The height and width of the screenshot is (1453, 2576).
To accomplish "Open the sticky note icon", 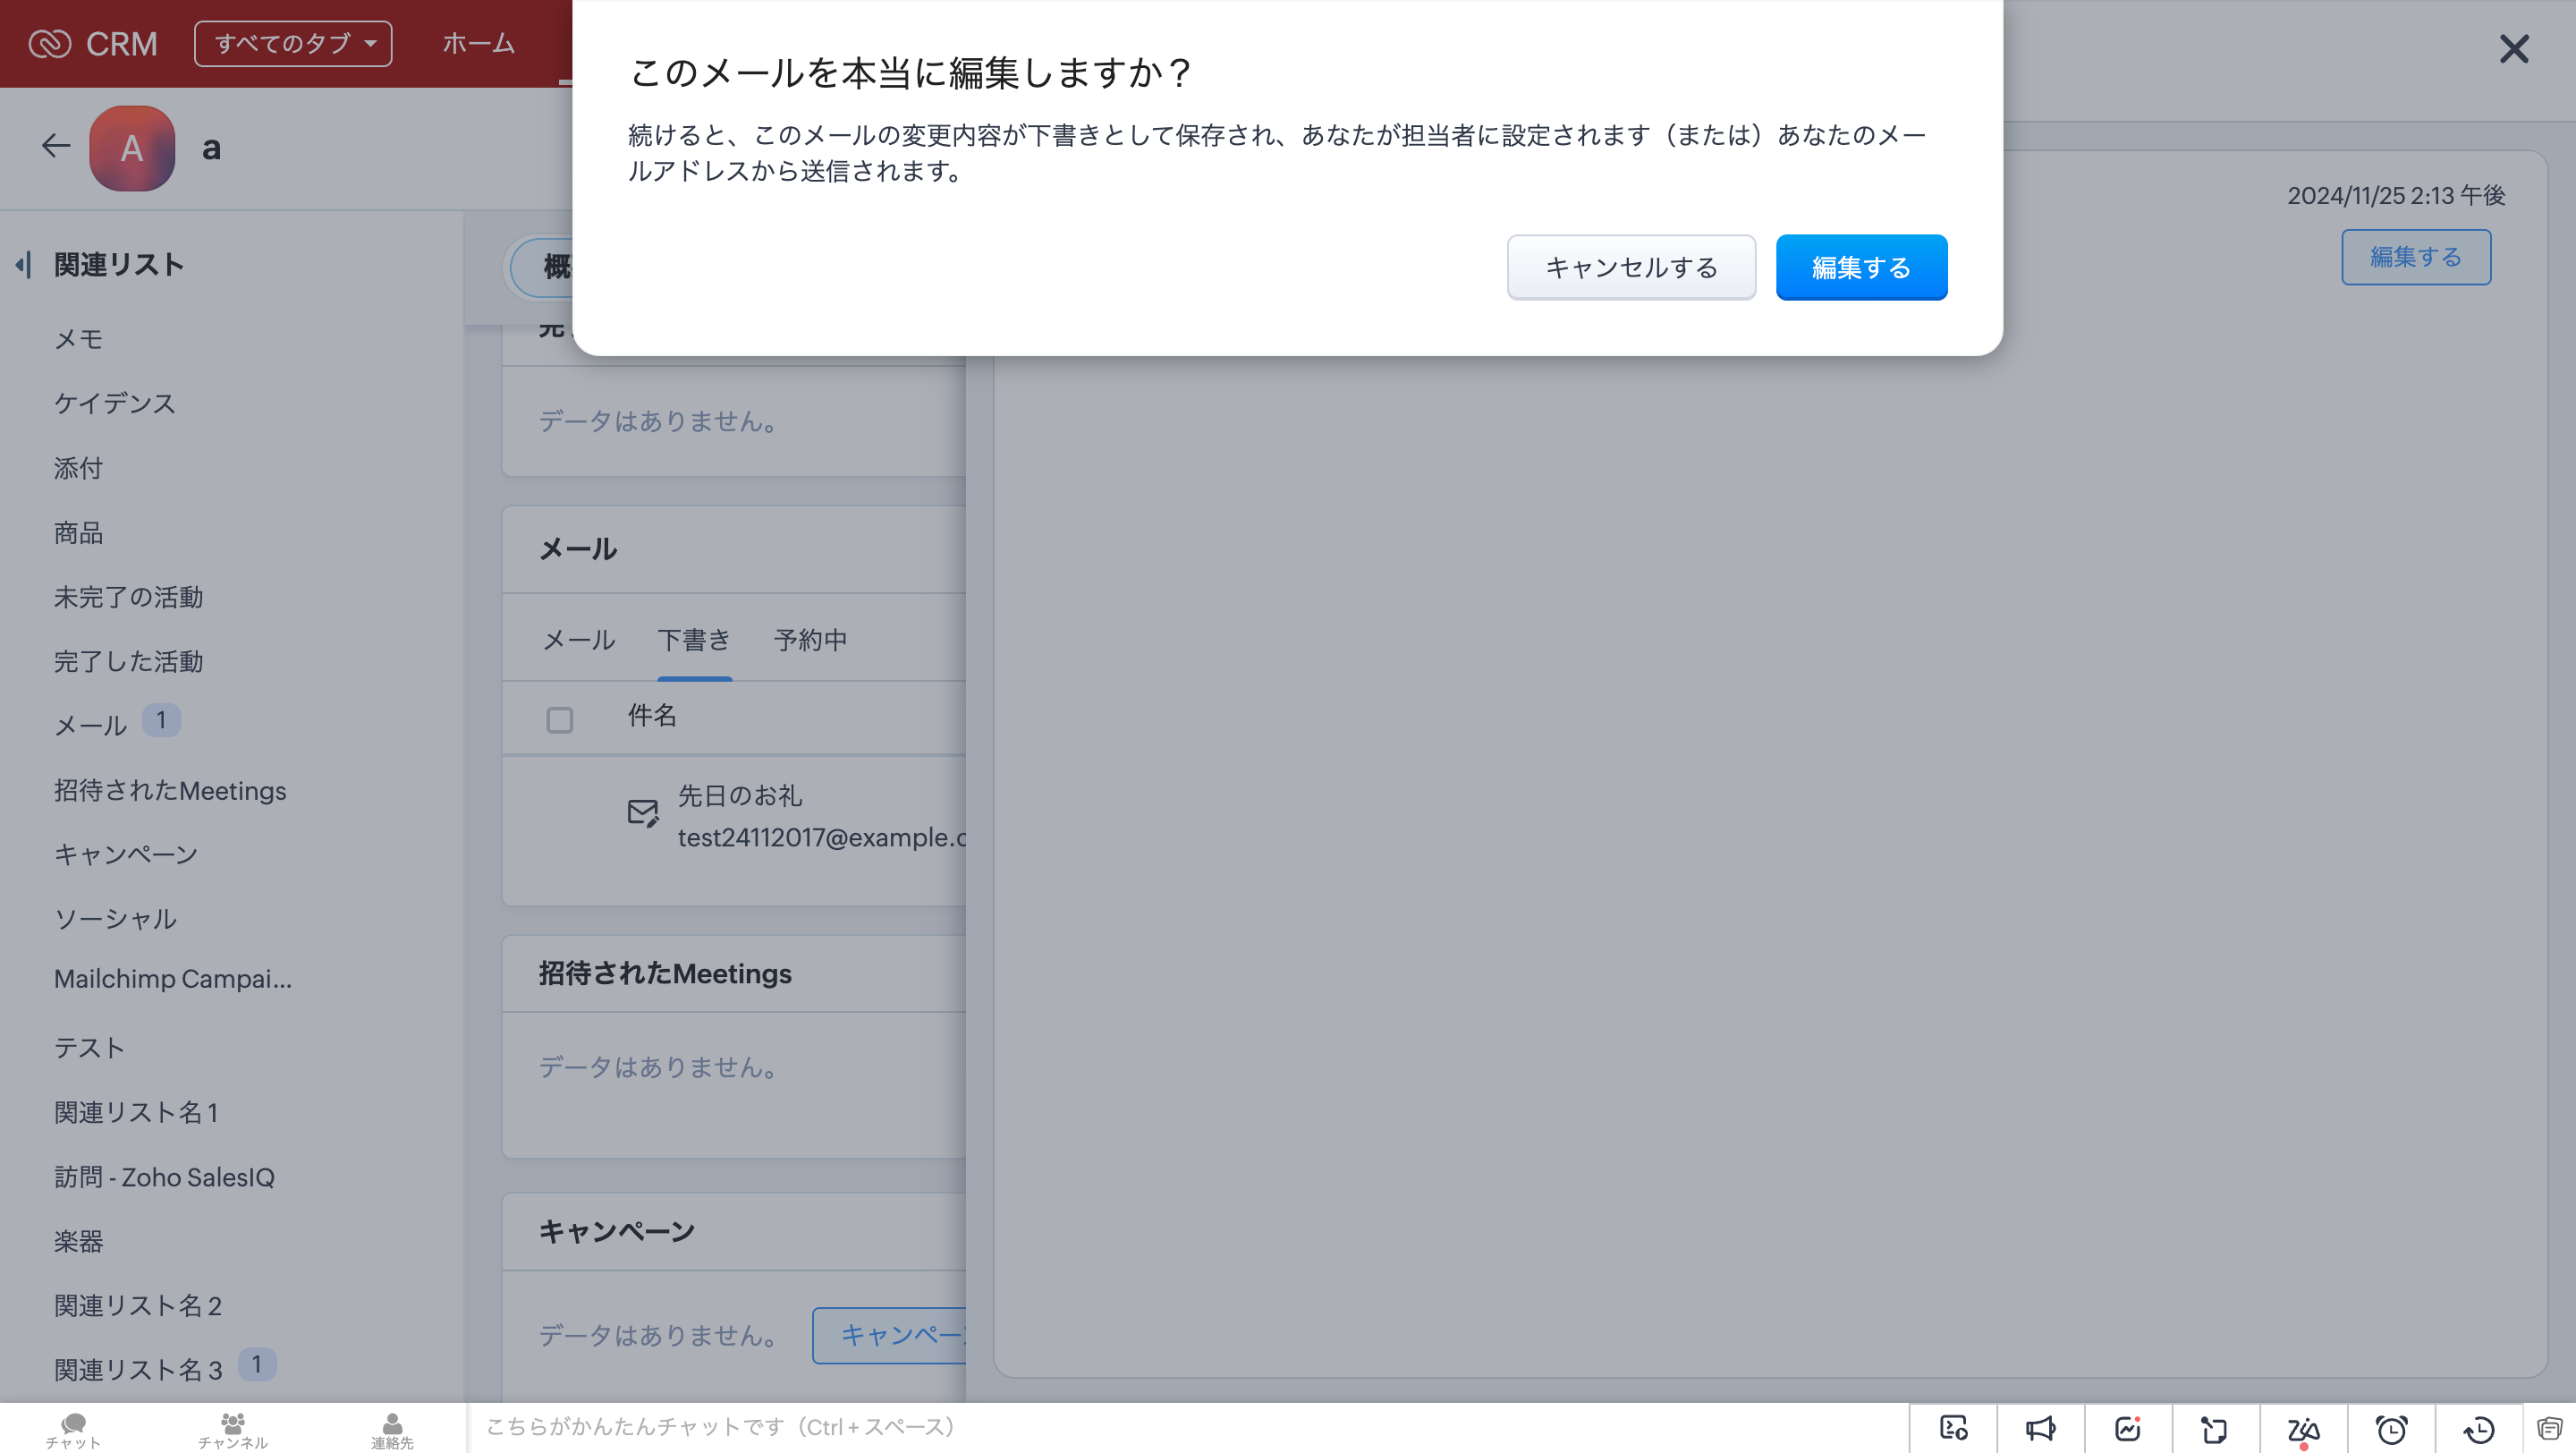I will coord(2214,1429).
